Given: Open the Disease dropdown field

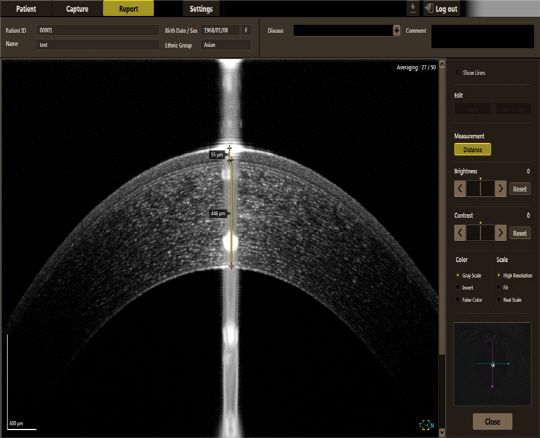Looking at the screenshot, I should (343, 31).
